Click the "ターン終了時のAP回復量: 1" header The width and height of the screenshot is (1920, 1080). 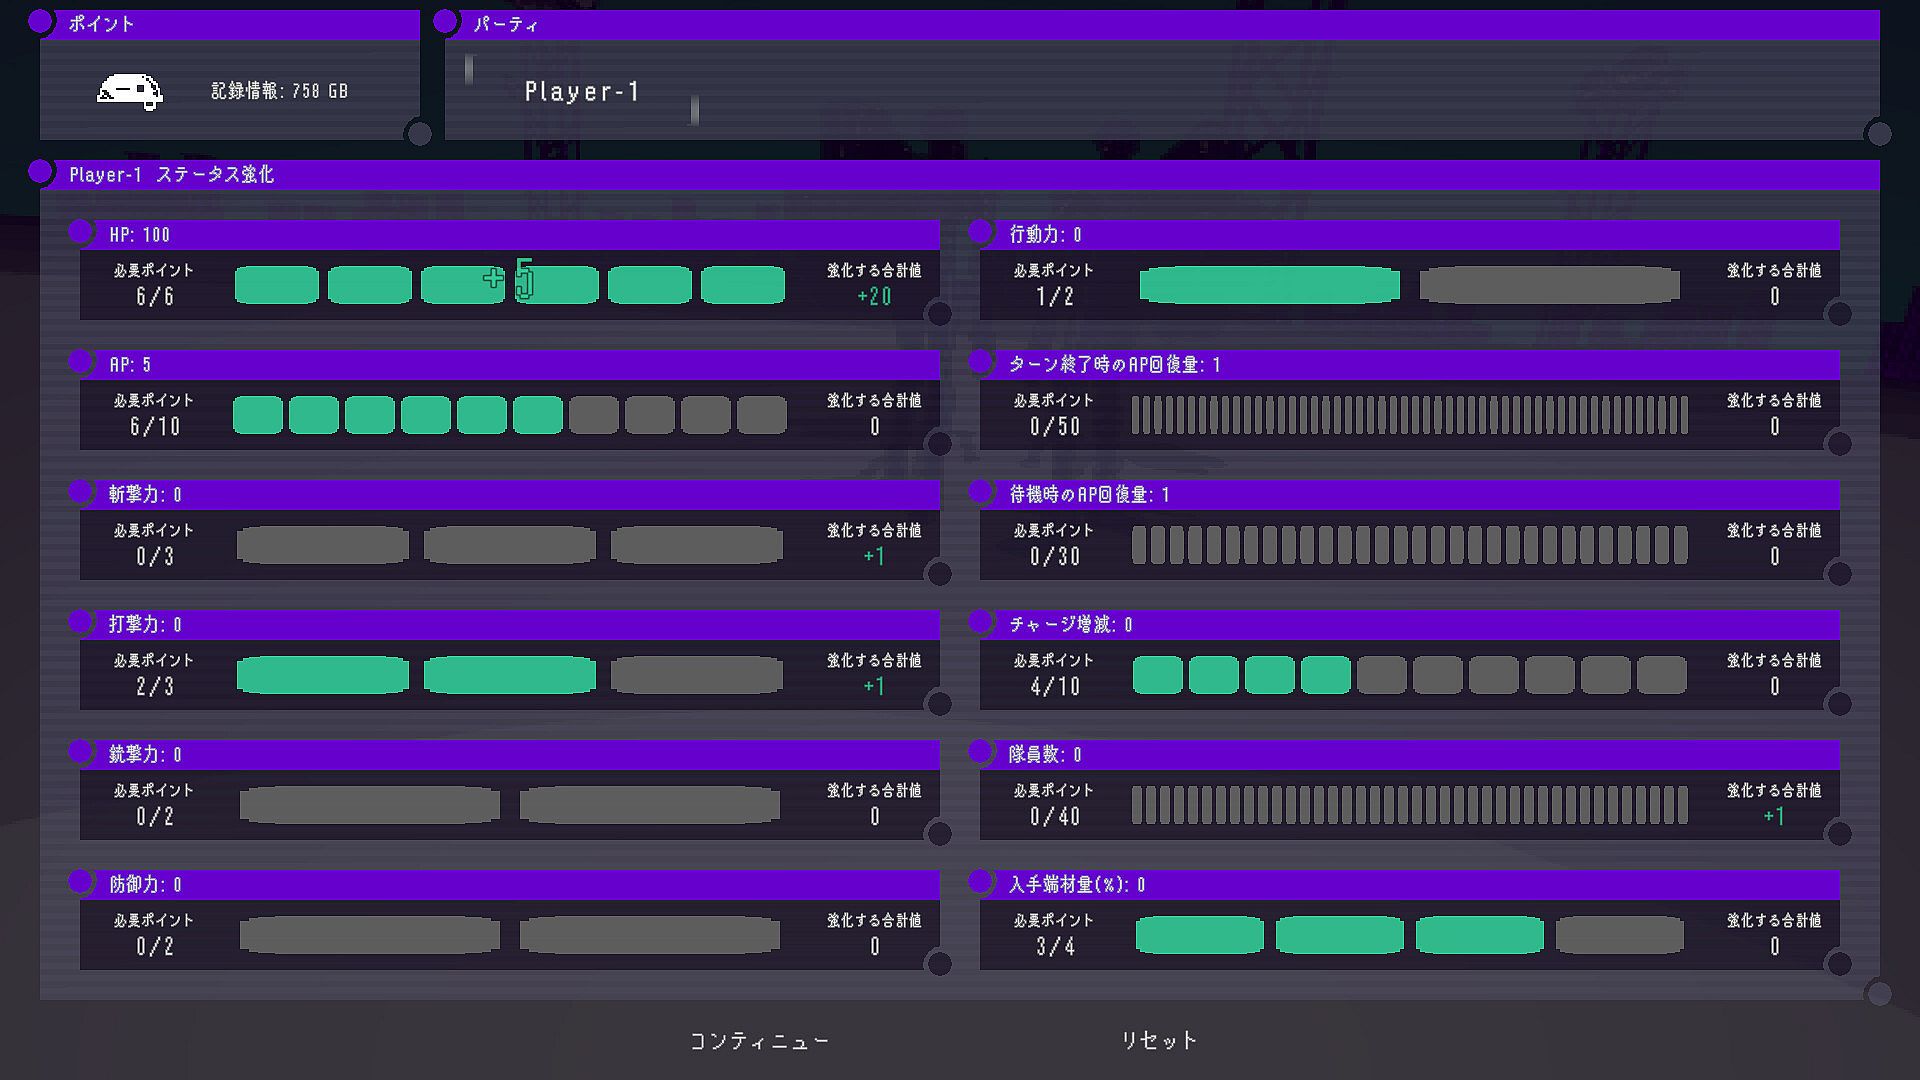tap(1410, 365)
